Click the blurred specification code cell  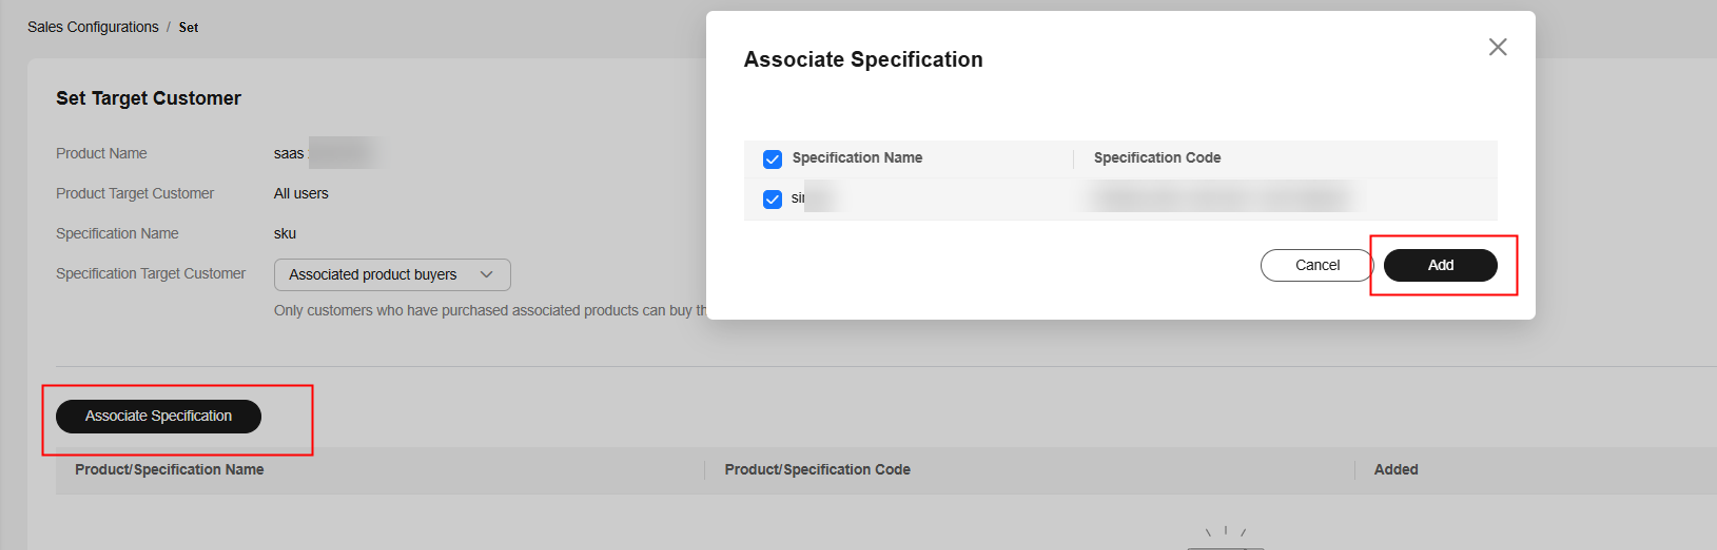[1220, 198]
